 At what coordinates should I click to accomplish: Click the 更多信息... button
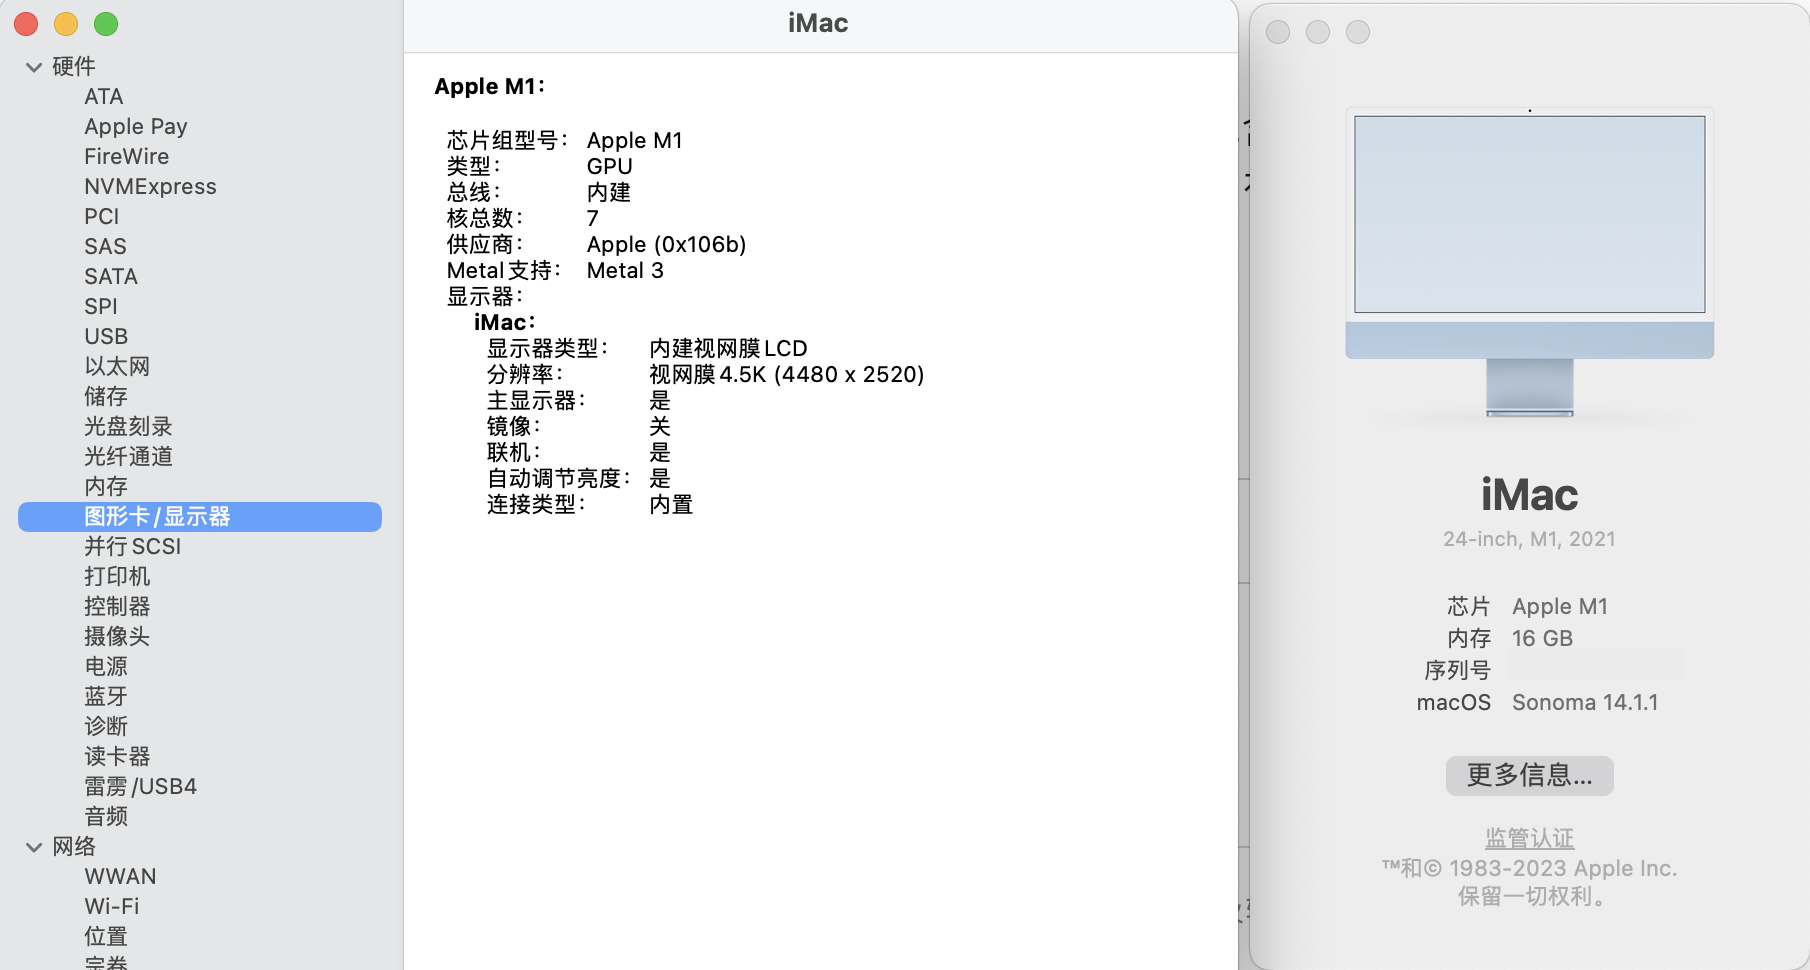1529,776
